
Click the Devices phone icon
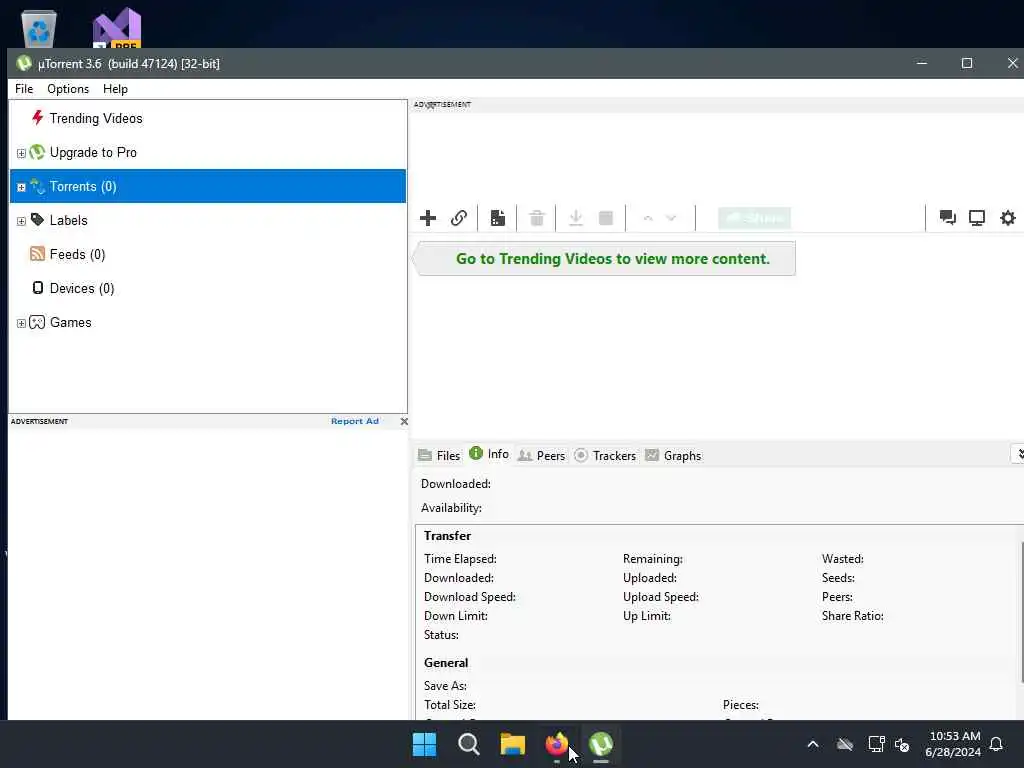(38, 287)
